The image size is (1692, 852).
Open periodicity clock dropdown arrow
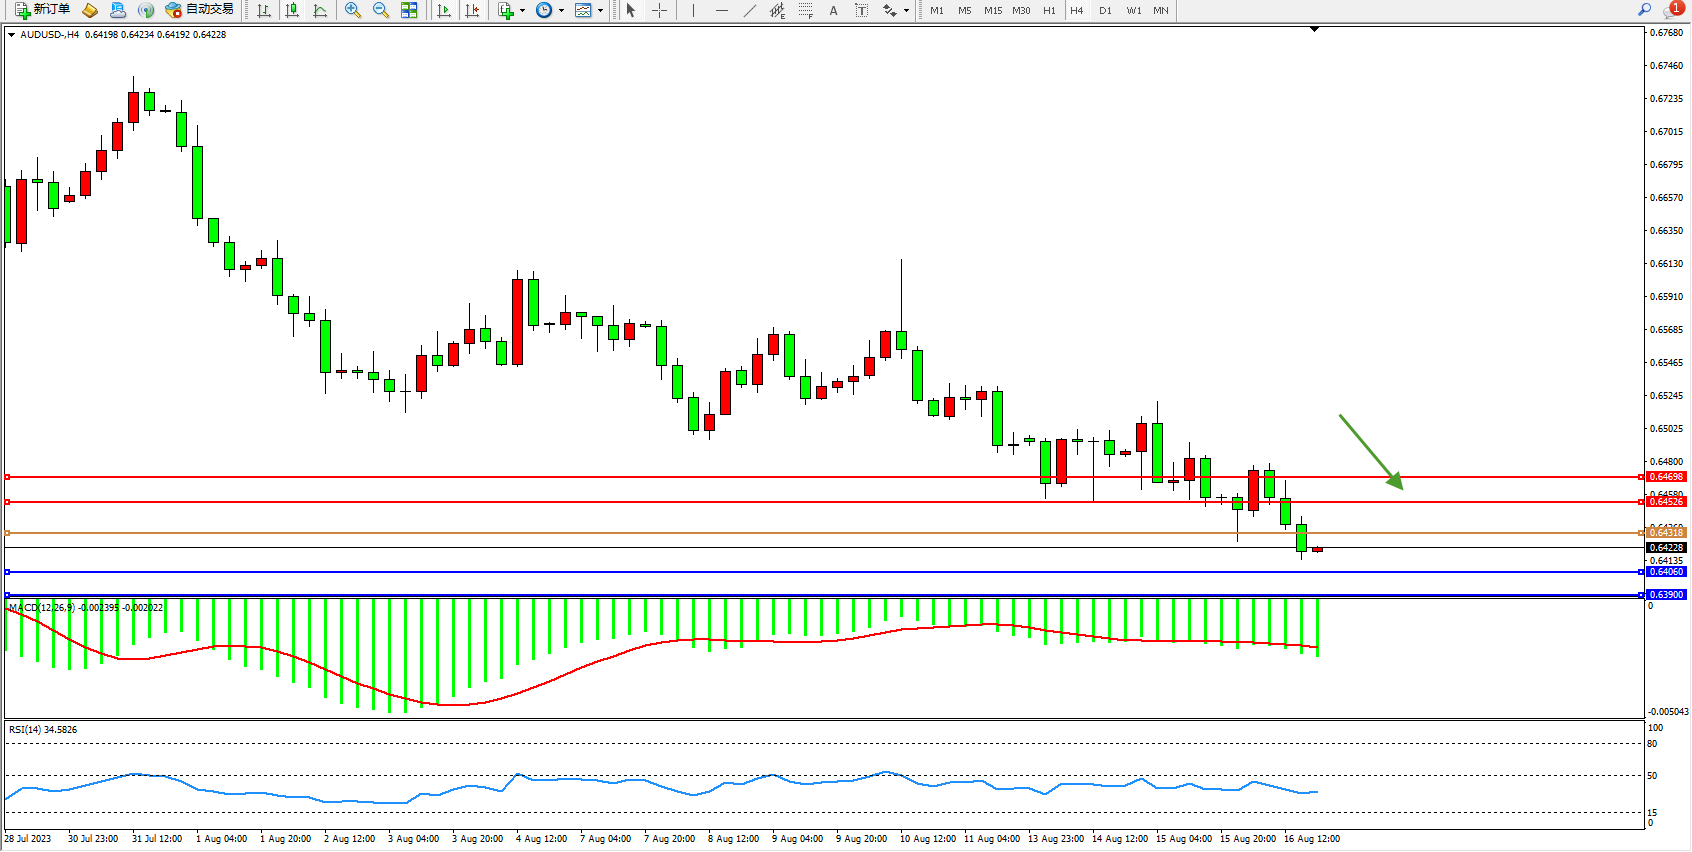click(x=561, y=11)
